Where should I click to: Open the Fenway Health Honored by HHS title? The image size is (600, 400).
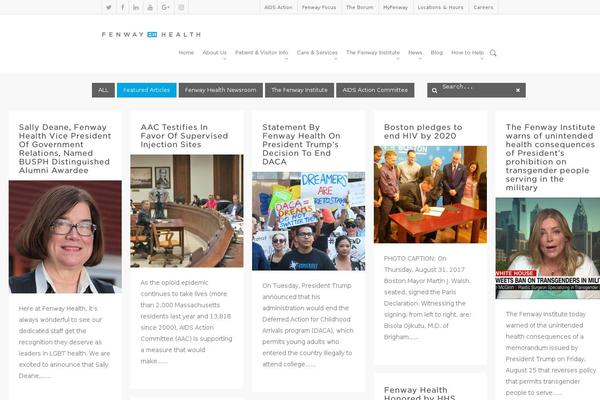coord(420,393)
